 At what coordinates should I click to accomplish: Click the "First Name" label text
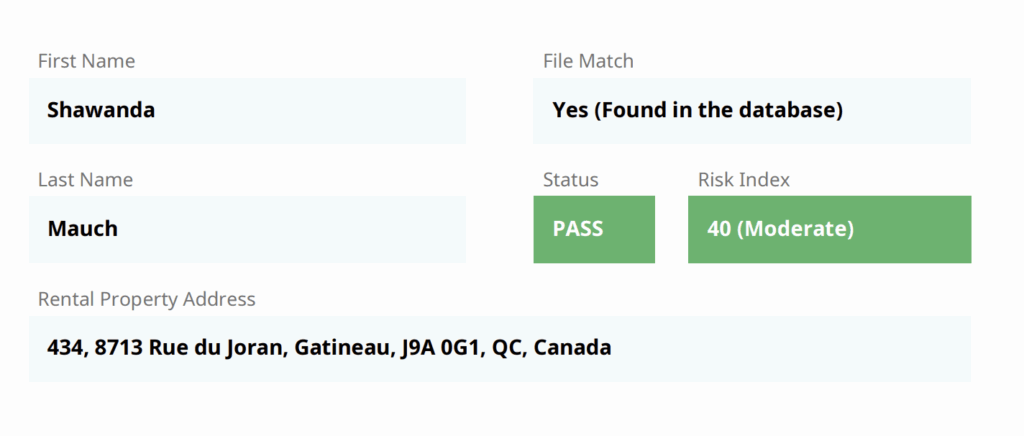click(86, 61)
